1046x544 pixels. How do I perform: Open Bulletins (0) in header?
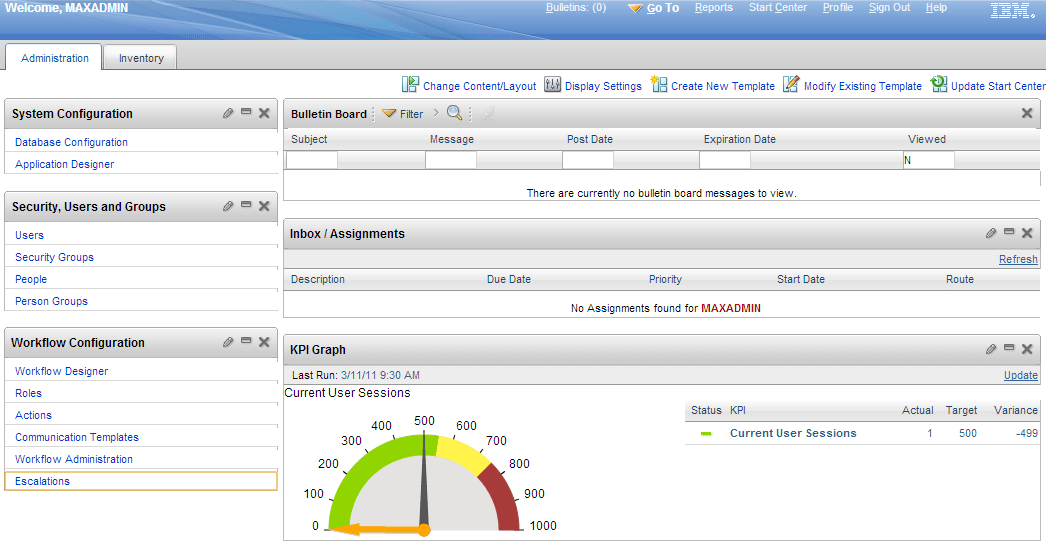[x=576, y=7]
